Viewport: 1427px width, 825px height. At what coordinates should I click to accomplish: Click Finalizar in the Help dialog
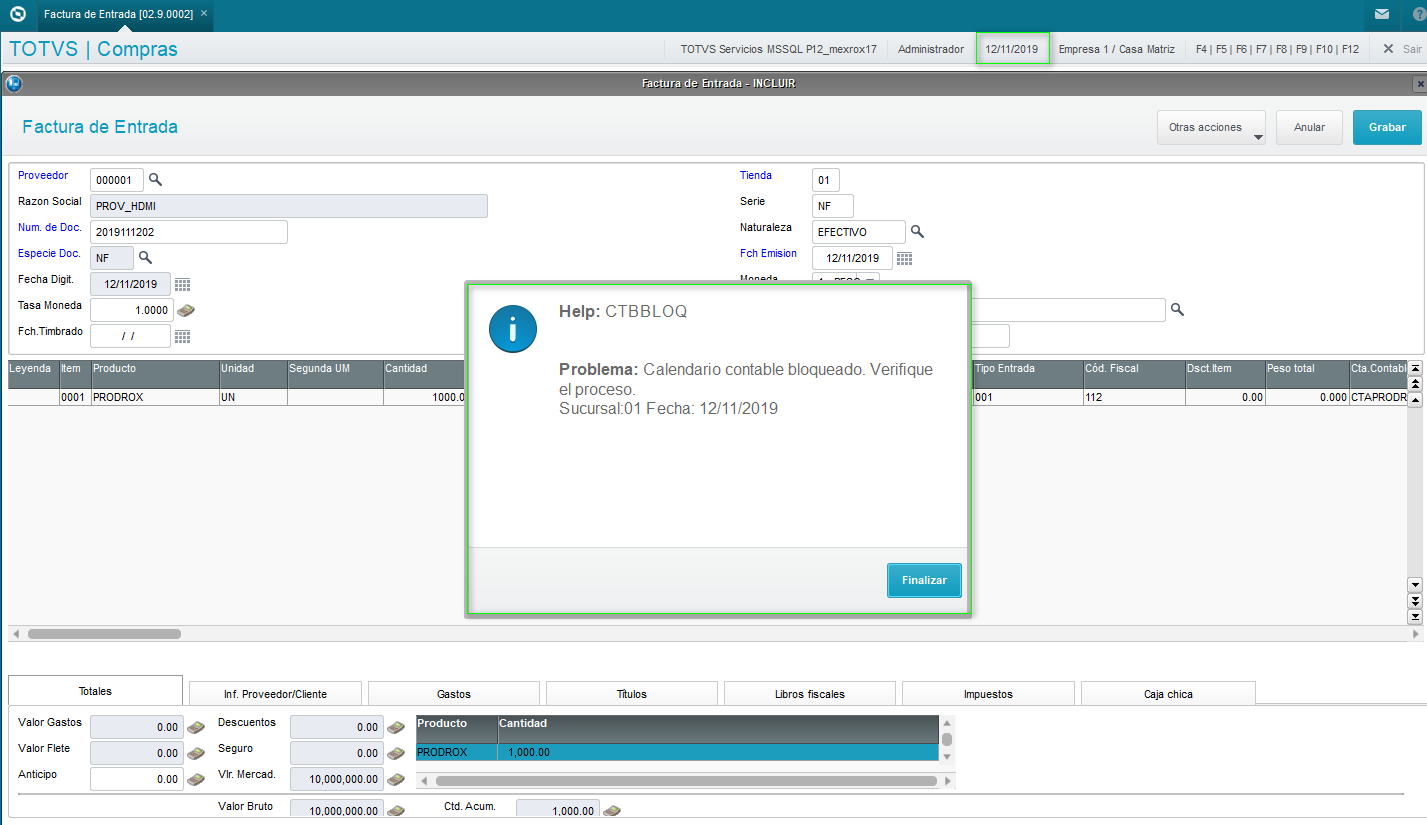pyautogui.click(x=924, y=580)
